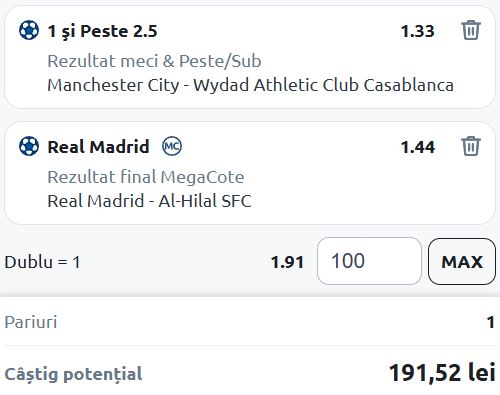
Task: Click the 1.44 odds value
Action: pyautogui.click(x=418, y=147)
